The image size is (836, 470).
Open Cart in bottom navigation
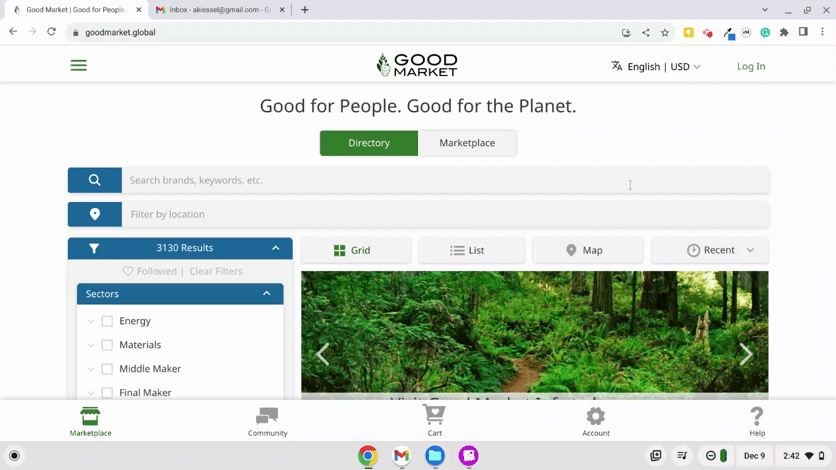coord(434,420)
